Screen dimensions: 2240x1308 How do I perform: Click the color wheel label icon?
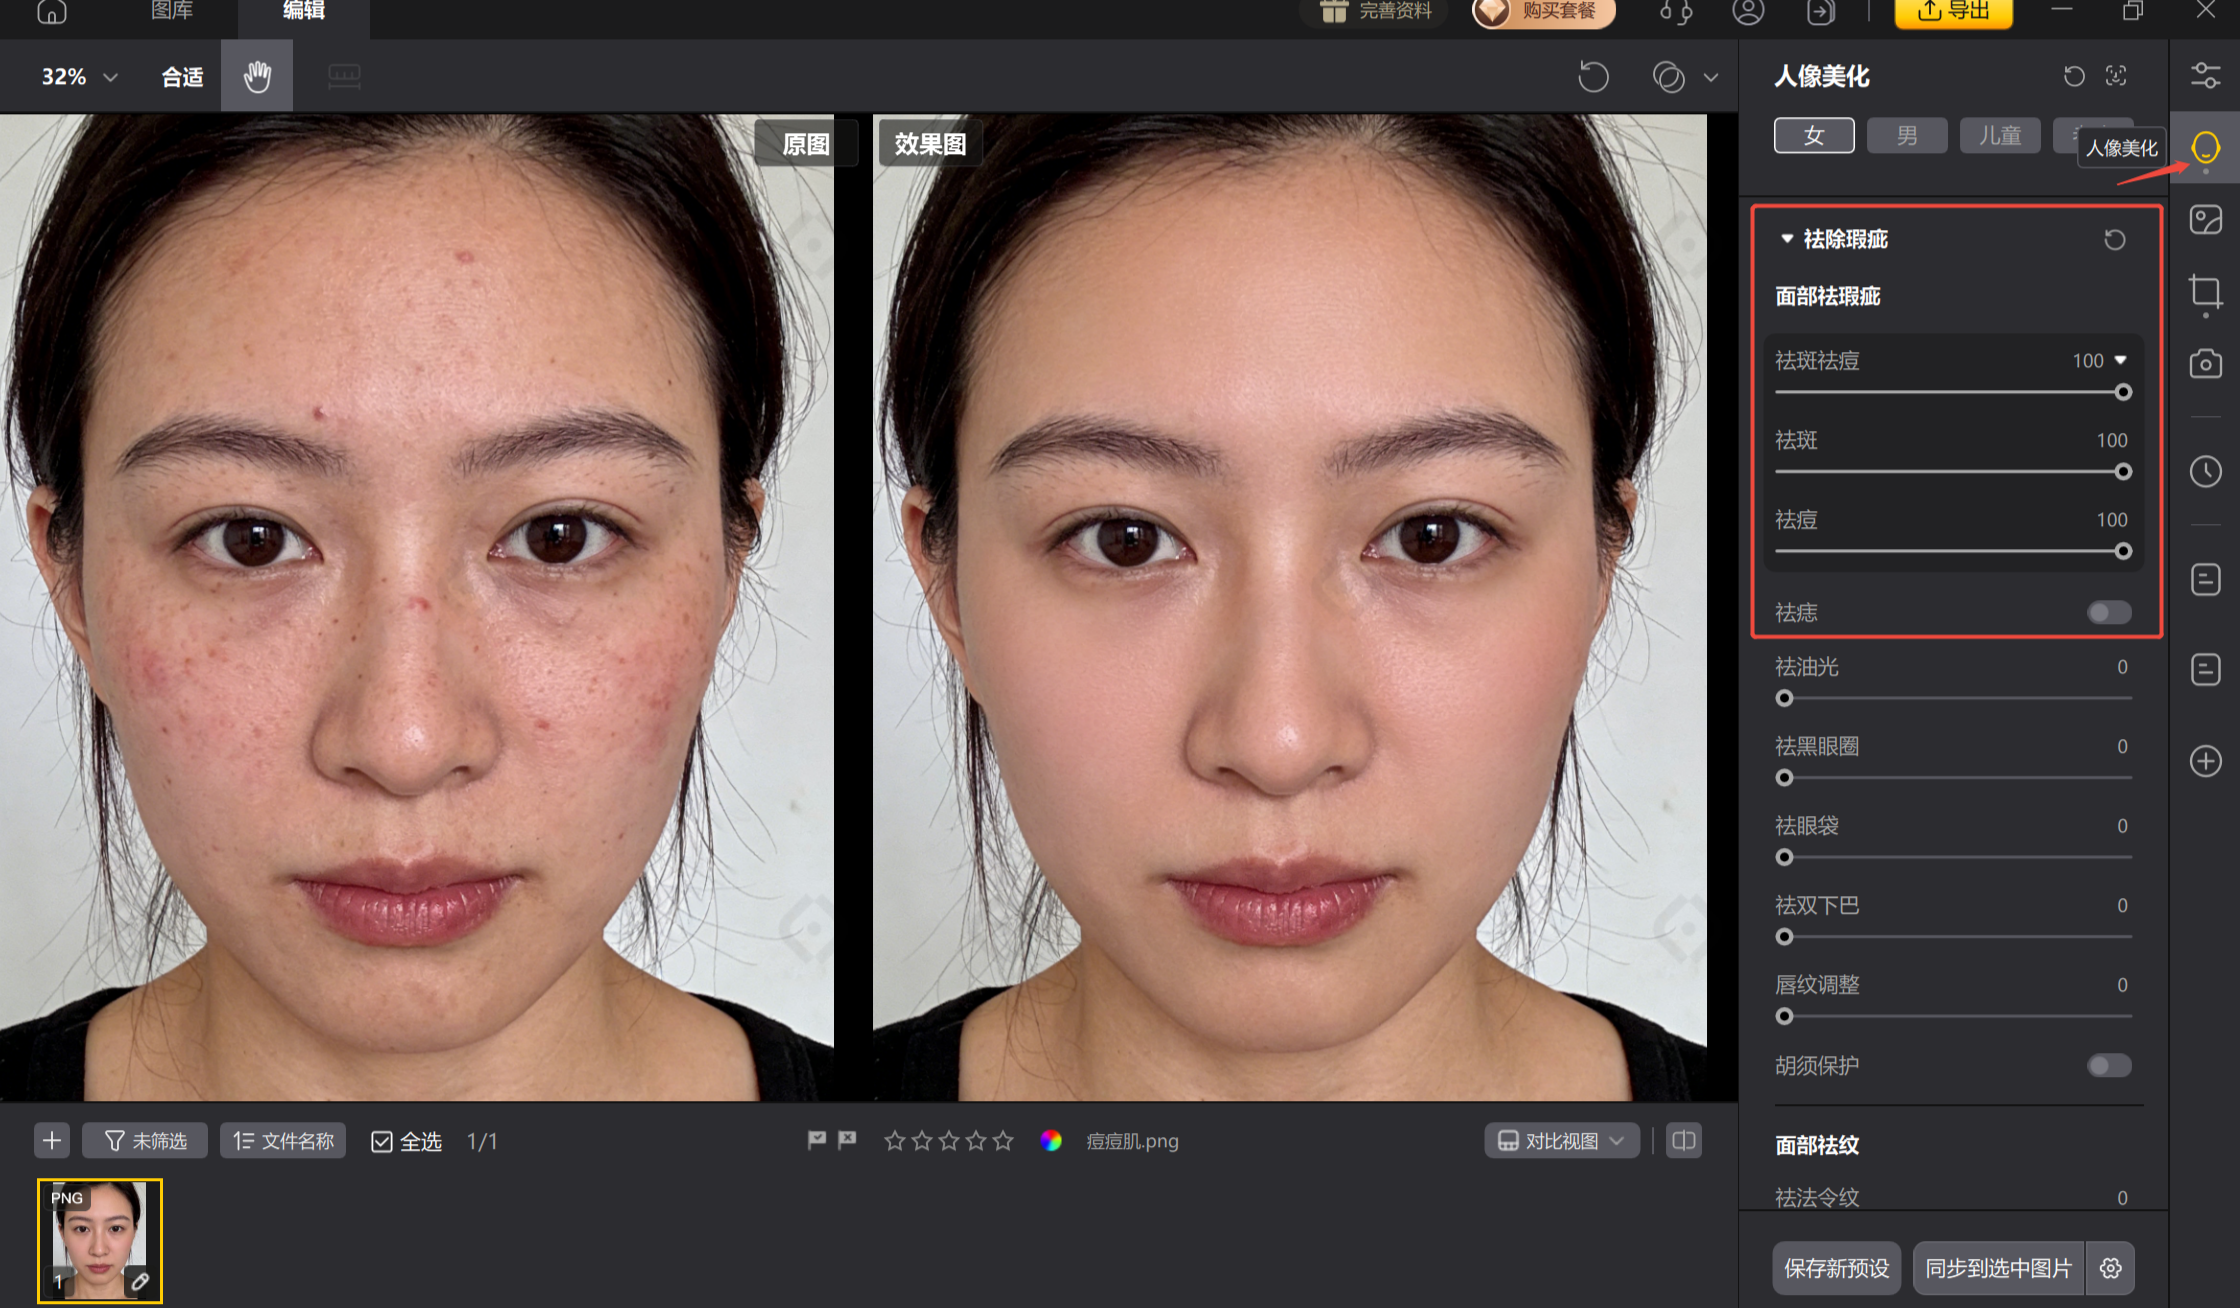point(1050,1141)
